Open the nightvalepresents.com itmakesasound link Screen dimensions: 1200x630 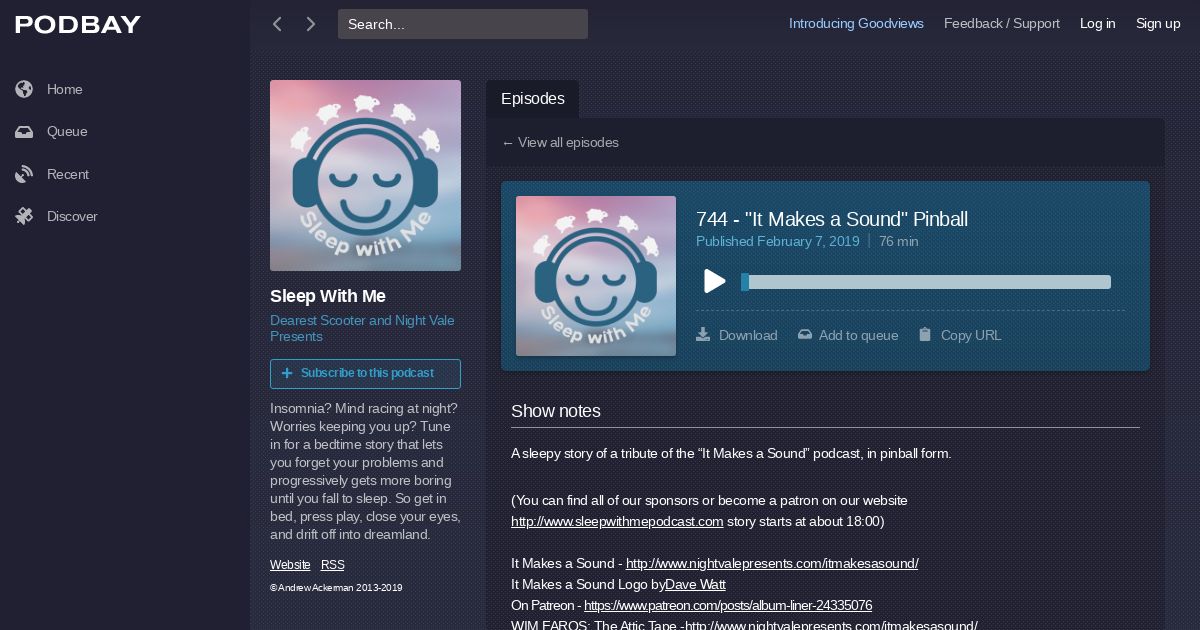772,563
